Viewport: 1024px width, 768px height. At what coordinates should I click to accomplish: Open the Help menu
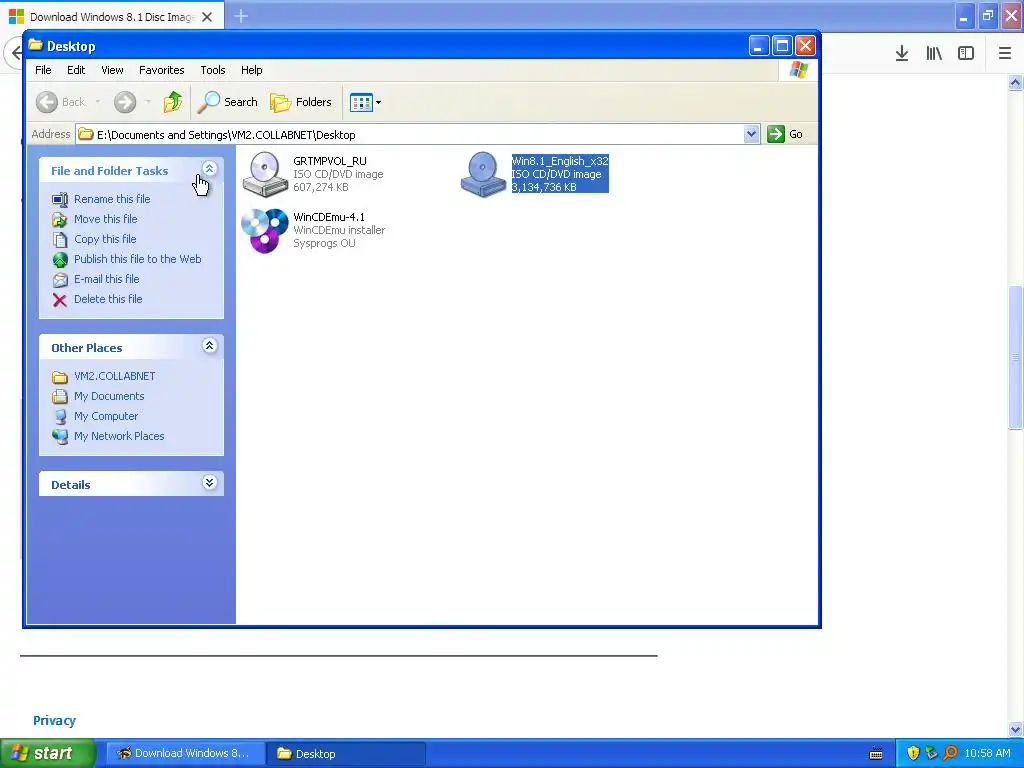click(251, 70)
